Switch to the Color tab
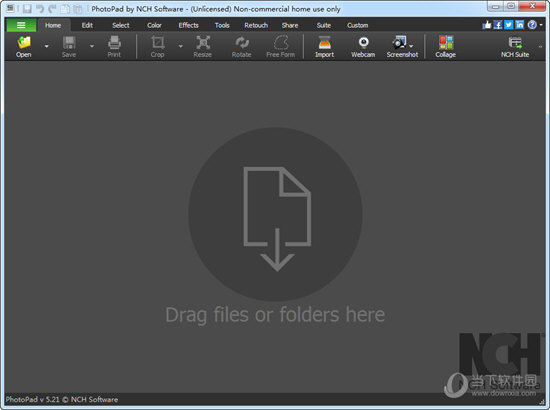The width and height of the screenshot is (550, 410). point(154,25)
